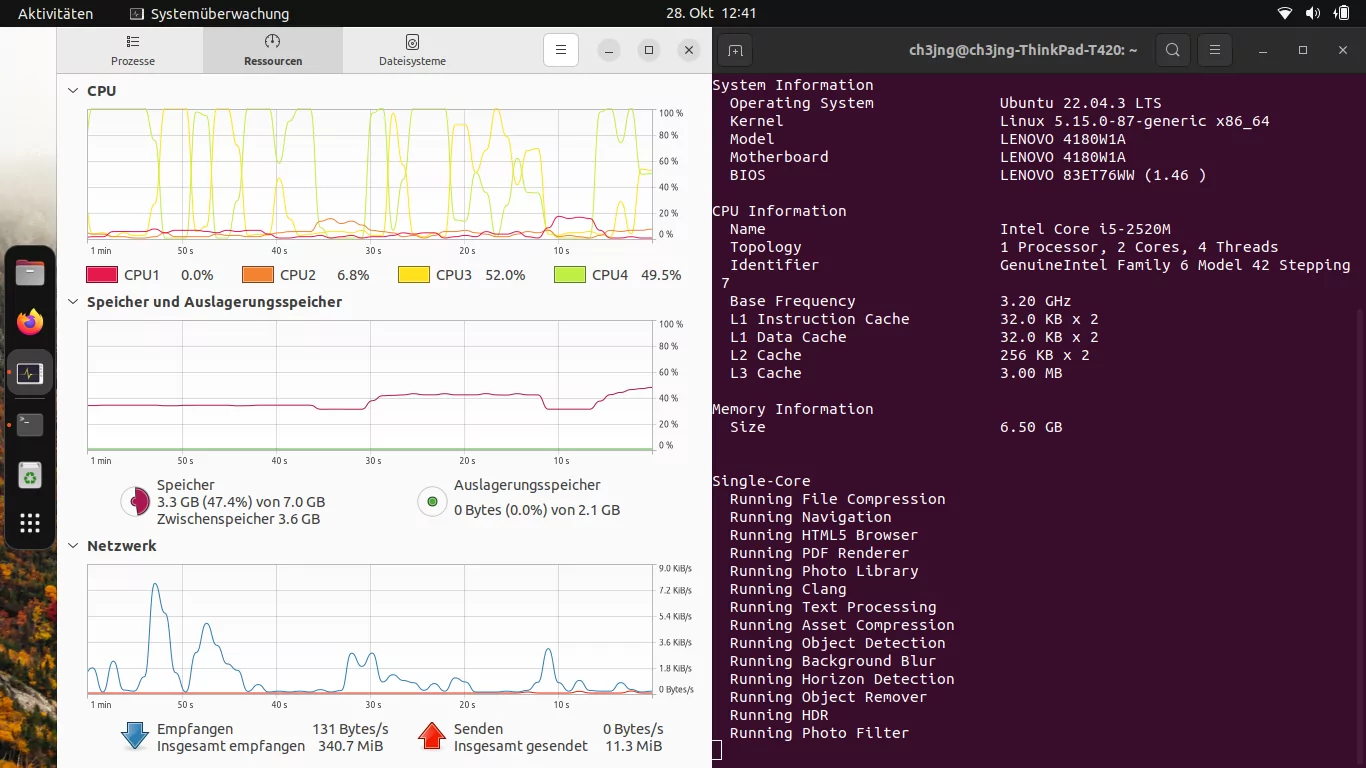
Task: Click terminal title ch3jng@ch3jng-ThinkPad-T420
Action: click(1023, 50)
